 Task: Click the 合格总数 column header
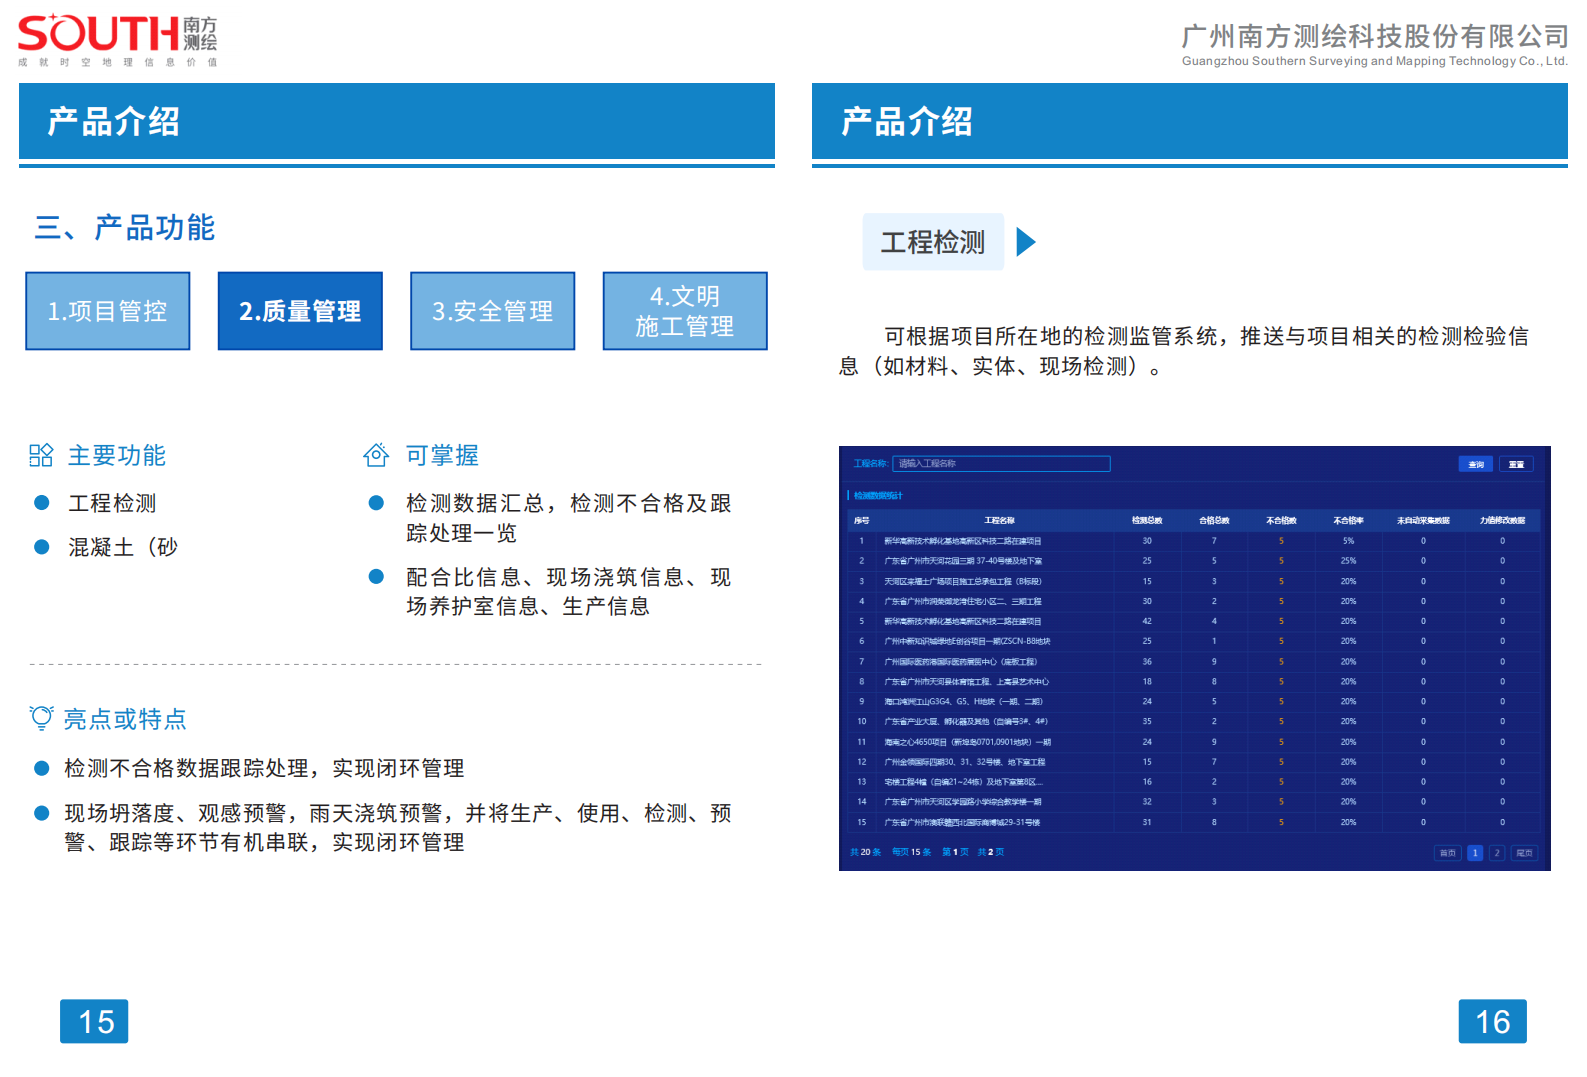(x=1214, y=521)
